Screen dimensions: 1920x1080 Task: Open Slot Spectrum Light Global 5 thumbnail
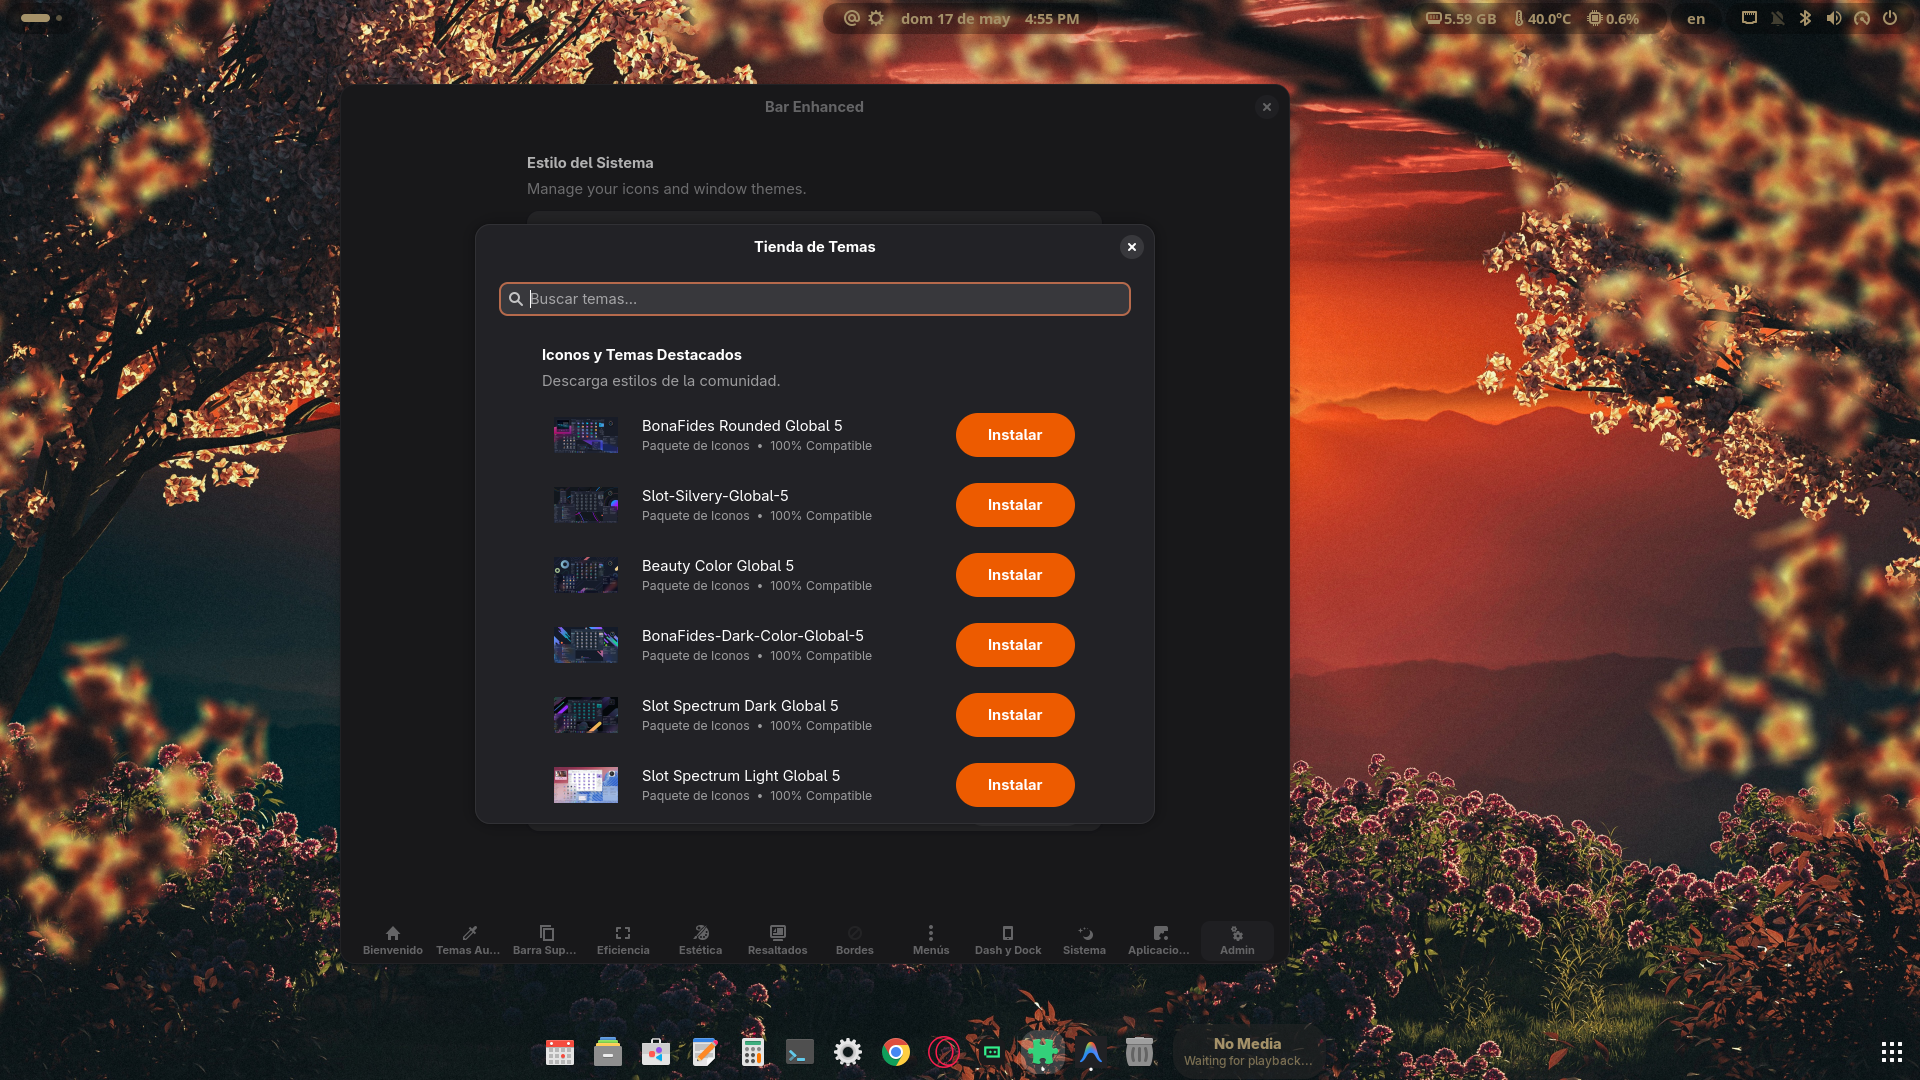586,785
